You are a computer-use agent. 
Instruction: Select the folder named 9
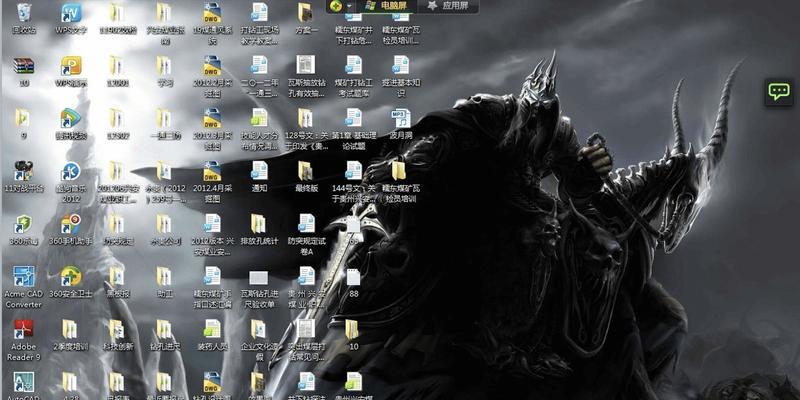[23, 124]
